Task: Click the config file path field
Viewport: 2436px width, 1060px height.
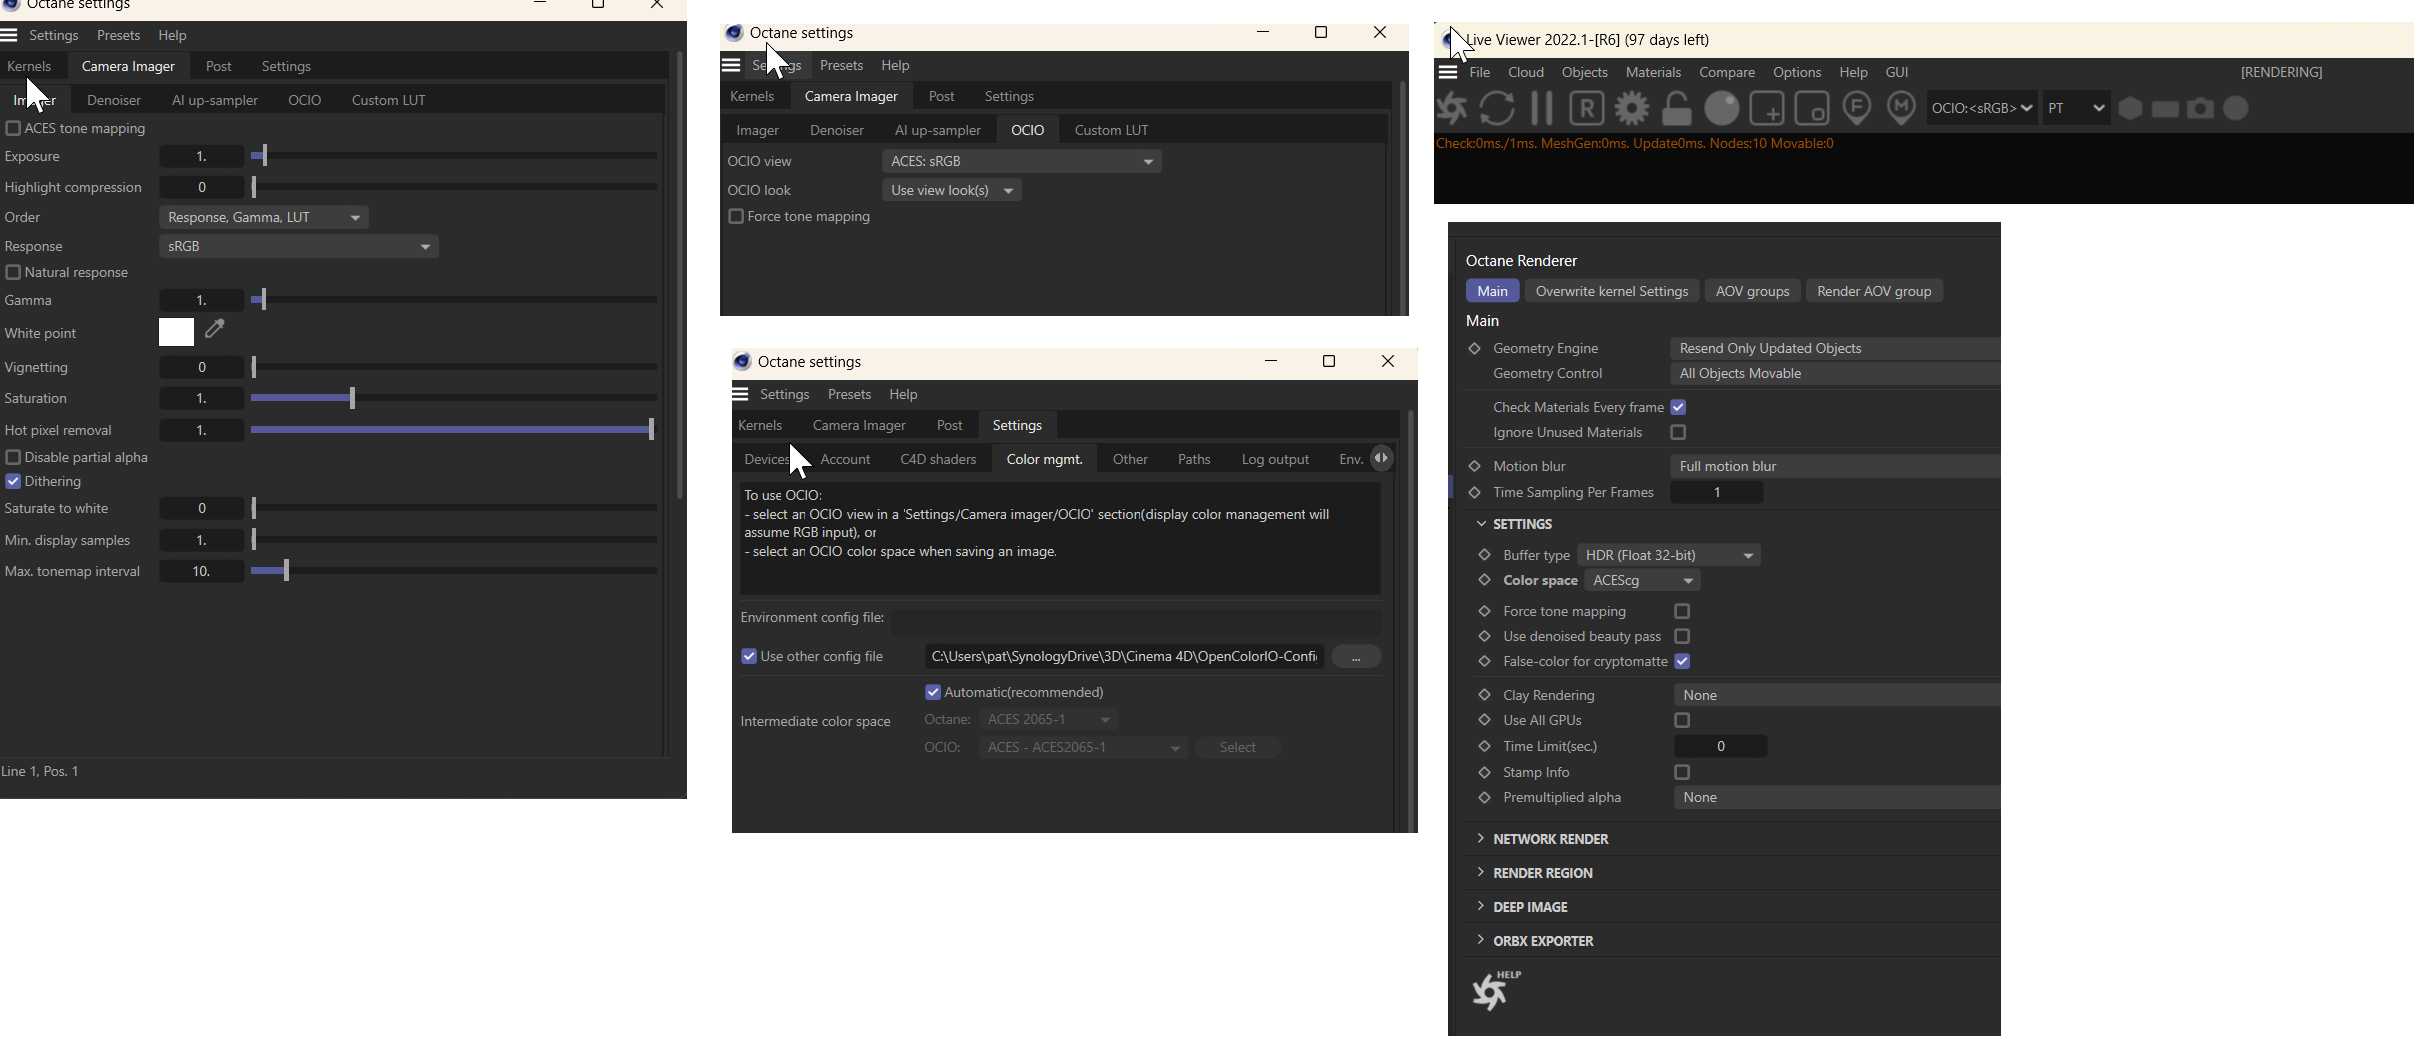Action: [x=1124, y=656]
